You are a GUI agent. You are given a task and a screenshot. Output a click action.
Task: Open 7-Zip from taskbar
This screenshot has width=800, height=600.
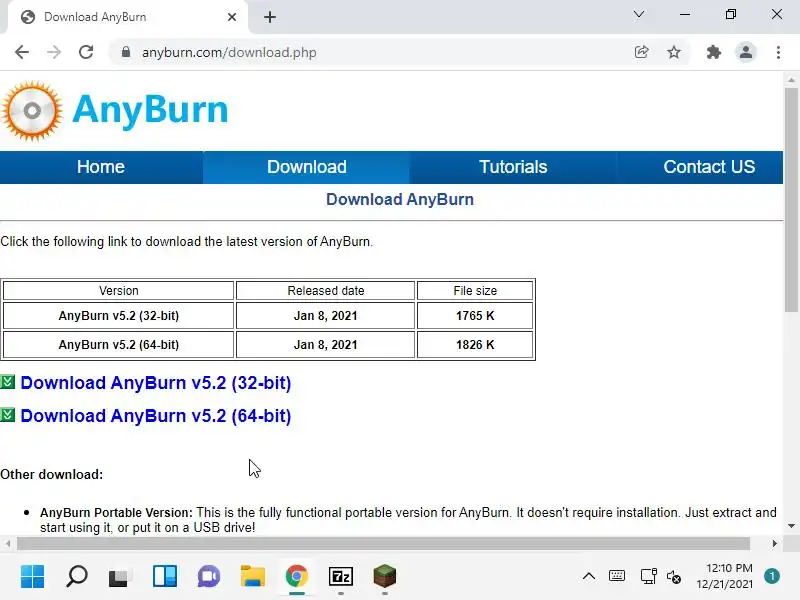click(x=341, y=577)
